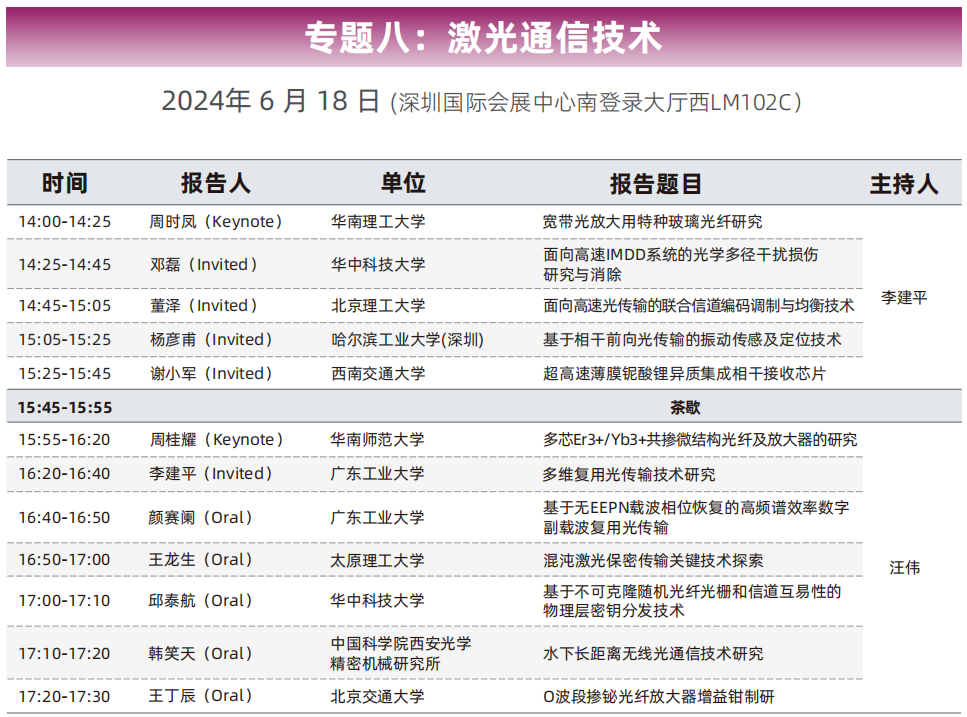Click 北京理工大学 affiliation
967x717 pixels.
click(378, 306)
